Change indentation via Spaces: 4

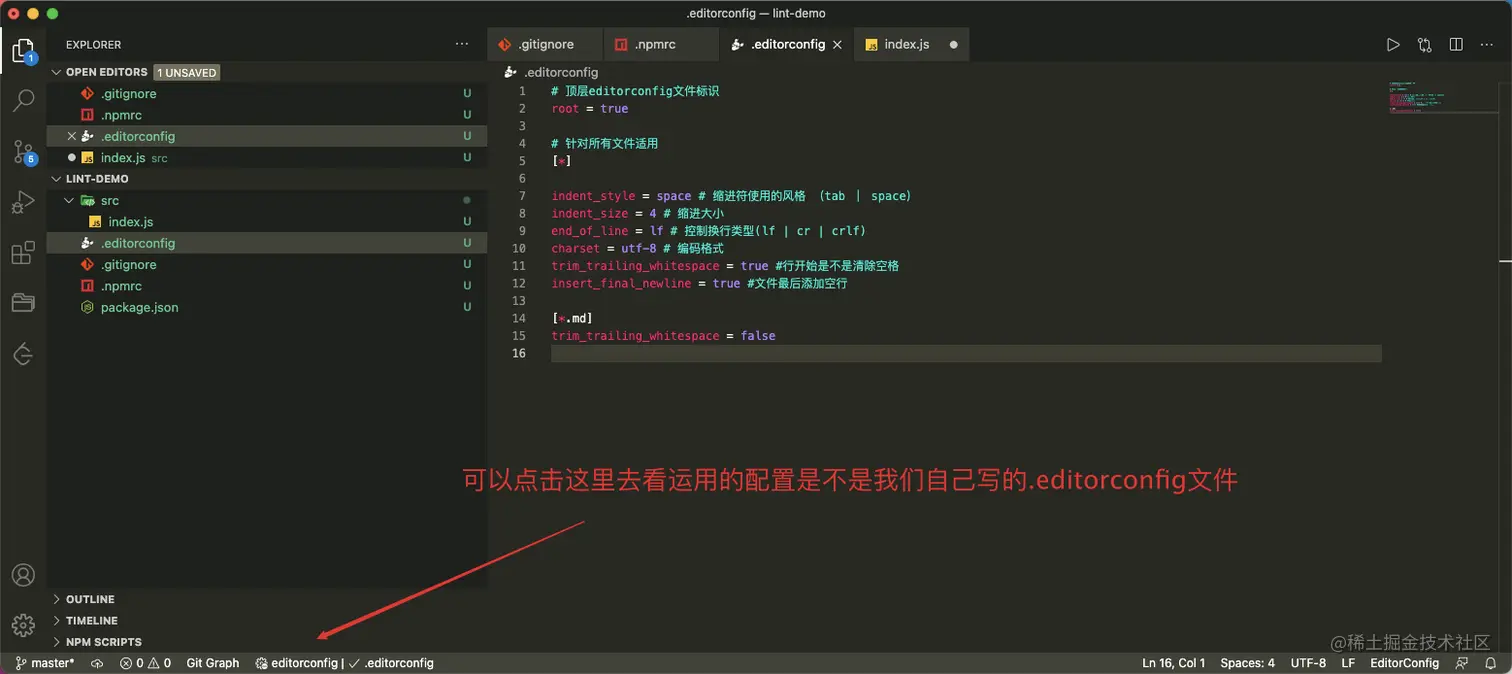pyautogui.click(x=1247, y=663)
